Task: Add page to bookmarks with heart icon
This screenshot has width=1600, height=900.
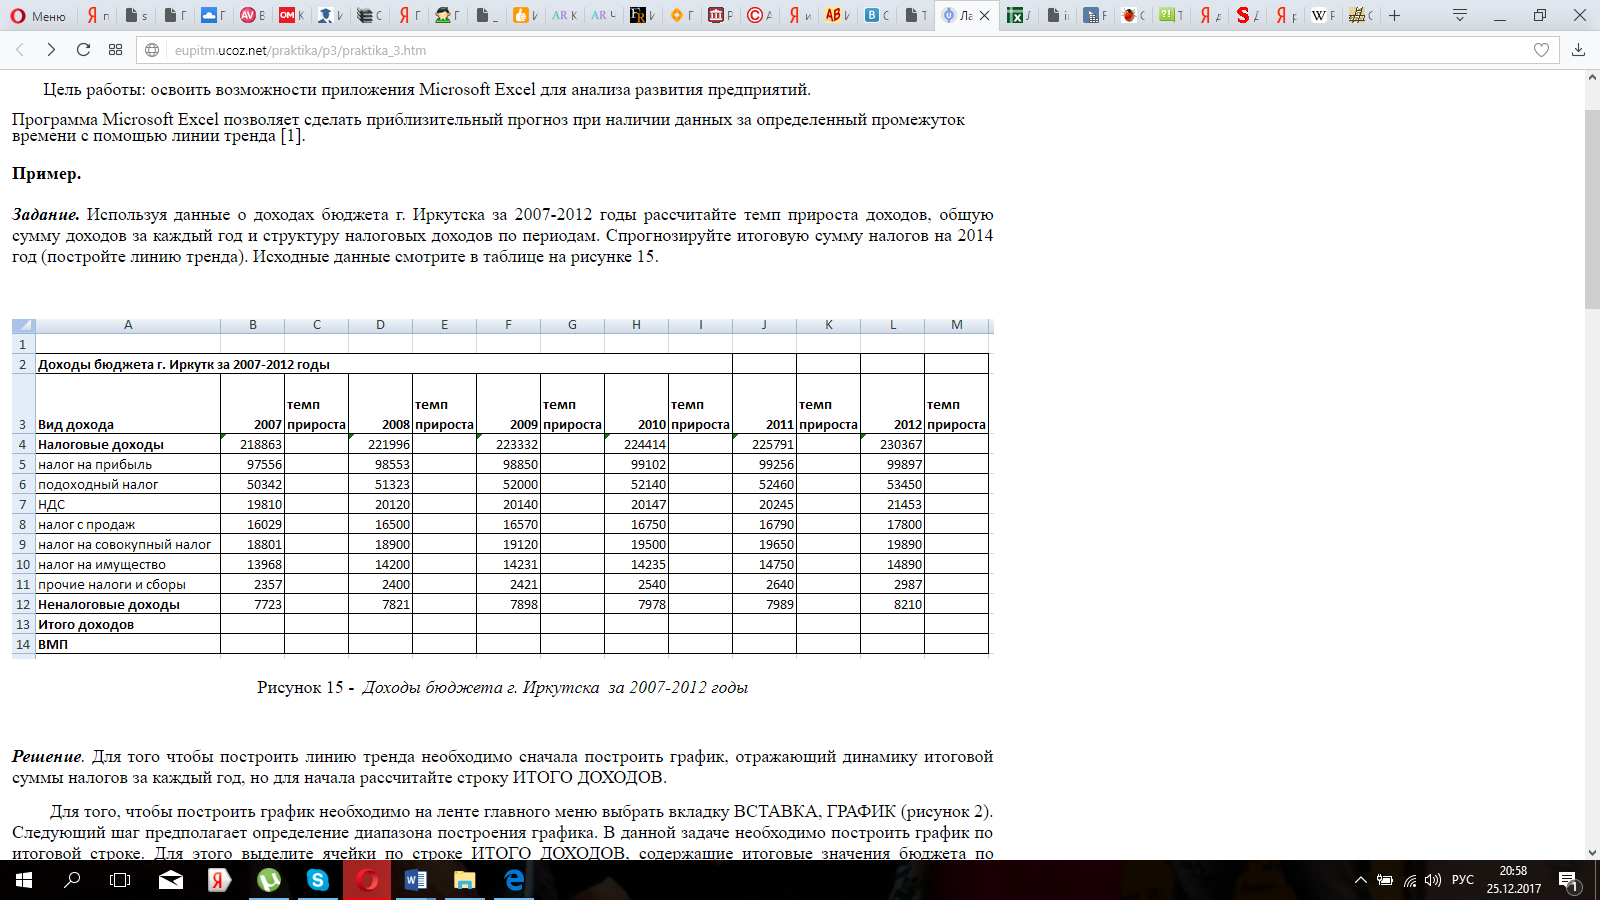Action: (x=1541, y=50)
